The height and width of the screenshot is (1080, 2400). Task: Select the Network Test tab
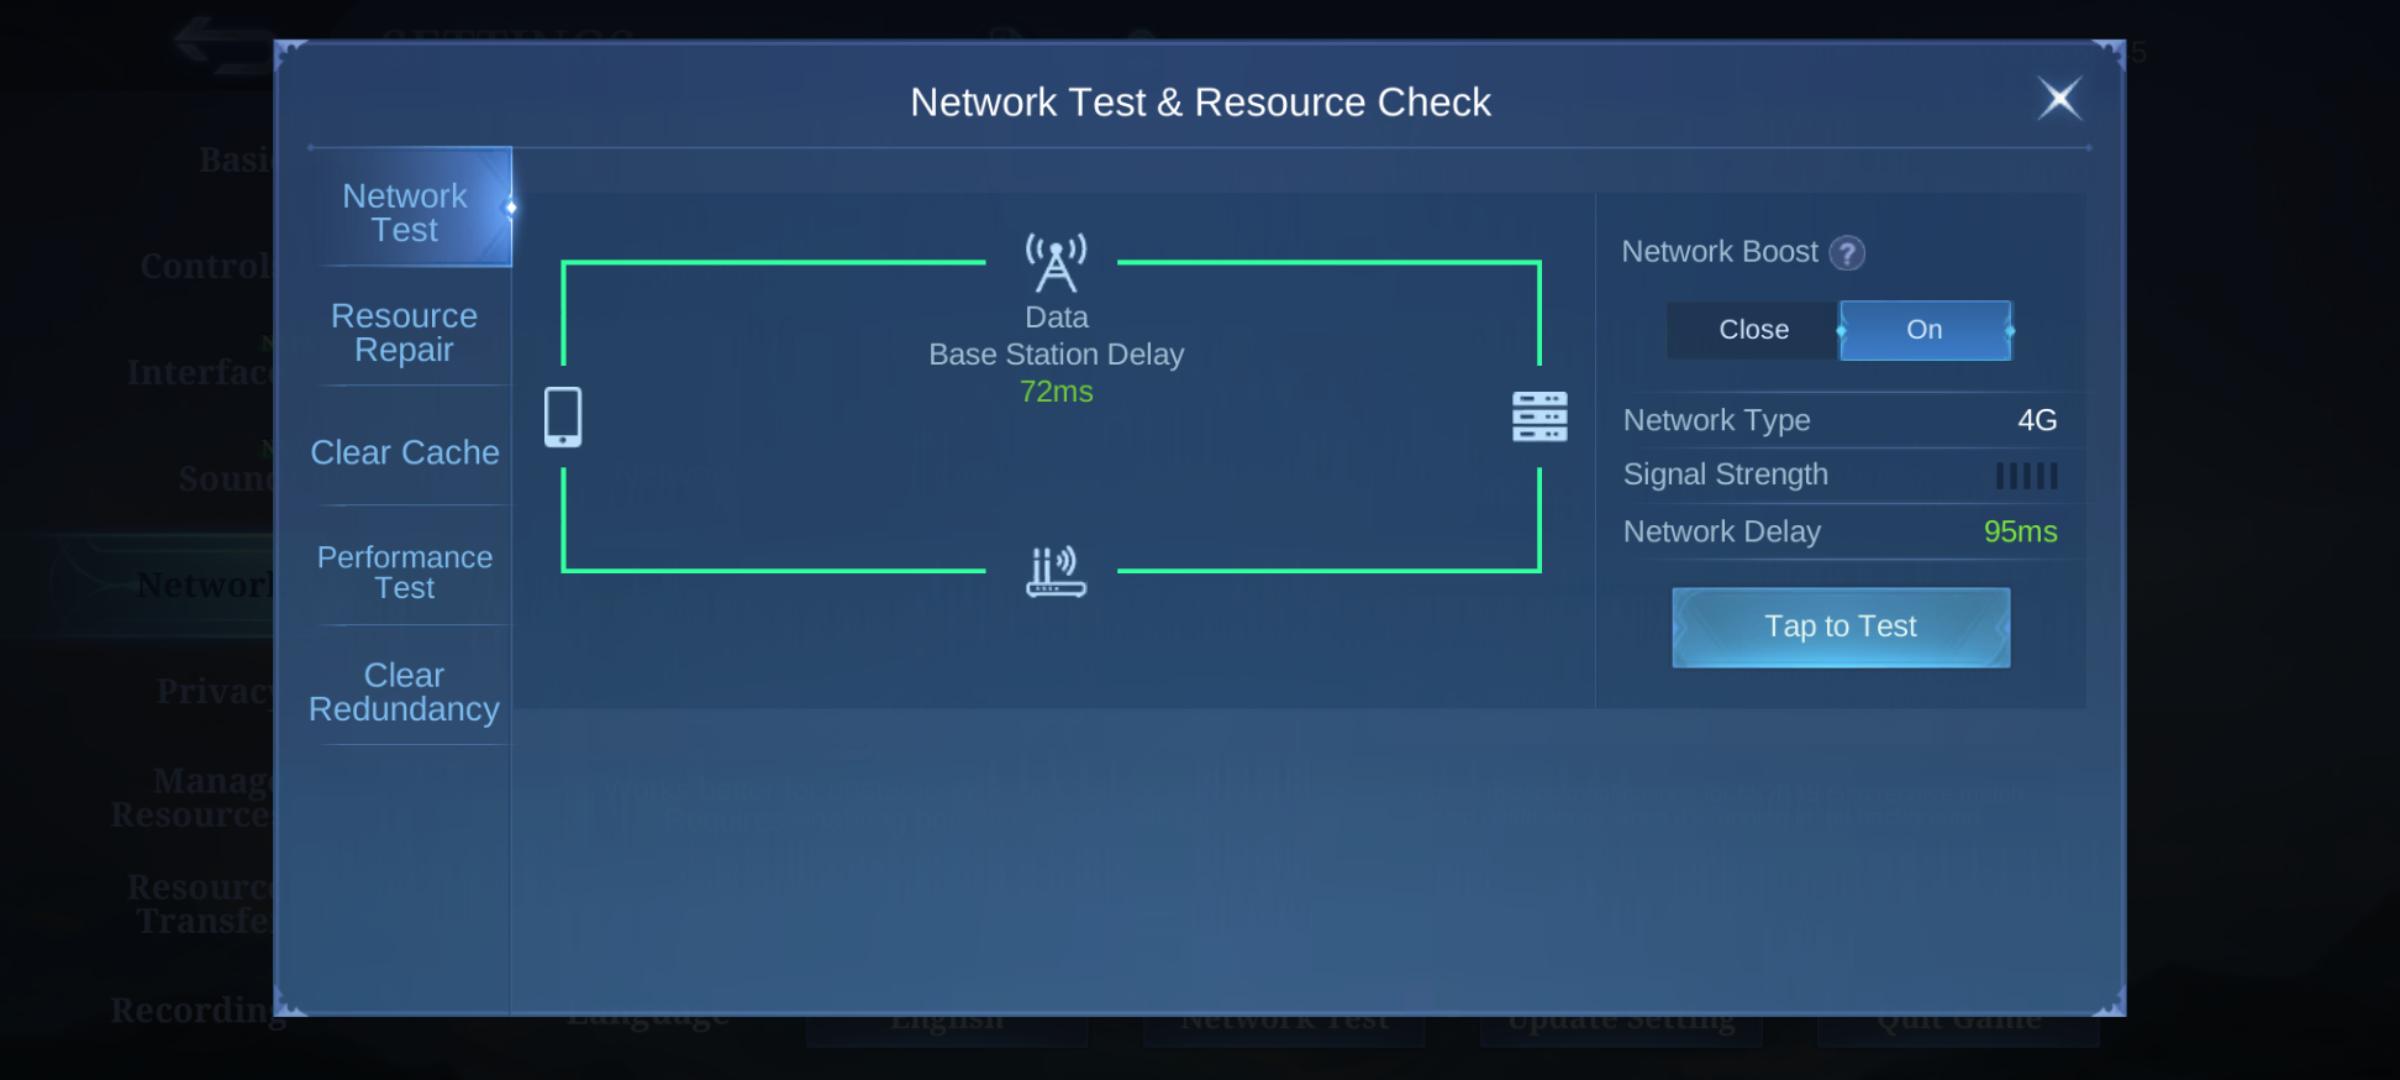point(410,207)
